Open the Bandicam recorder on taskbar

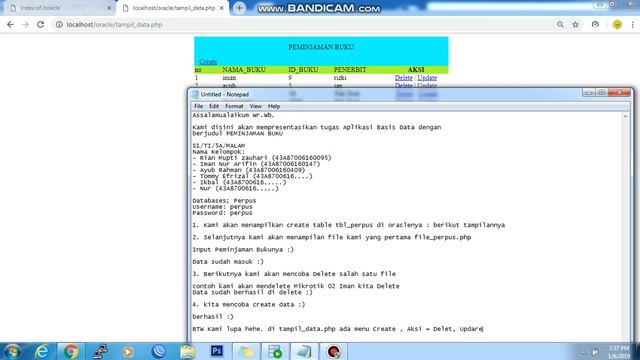coord(333,351)
